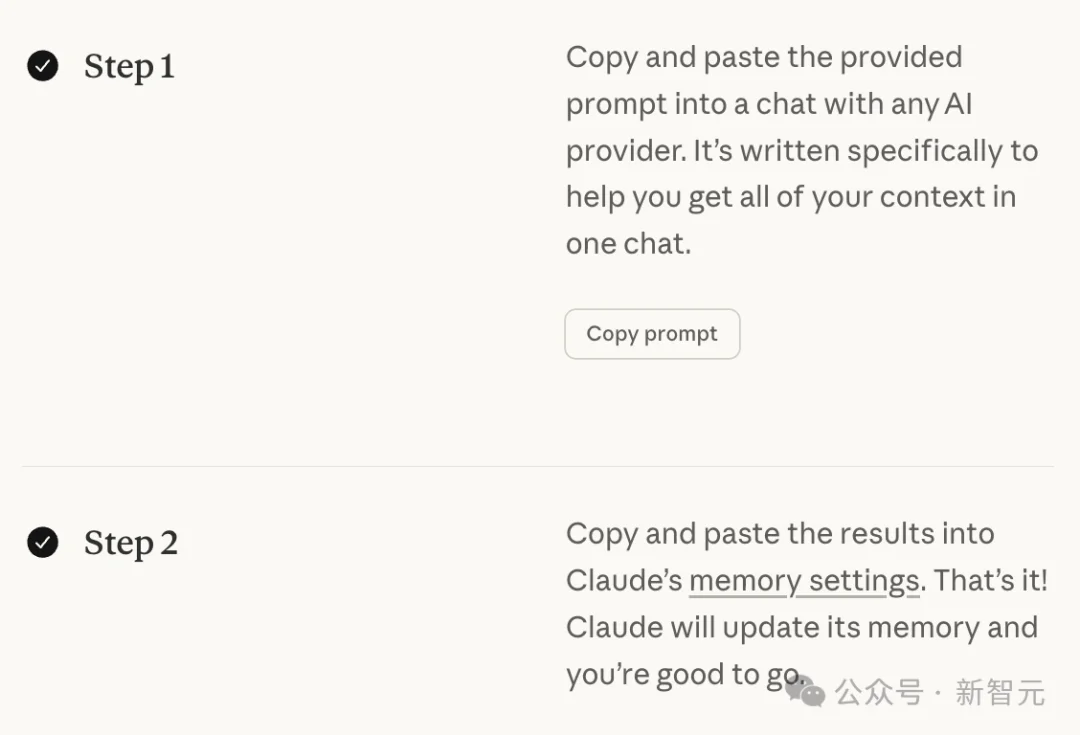This screenshot has width=1080, height=735.
Task: Click "one chat." ending Step 1 description
Action: coord(628,244)
